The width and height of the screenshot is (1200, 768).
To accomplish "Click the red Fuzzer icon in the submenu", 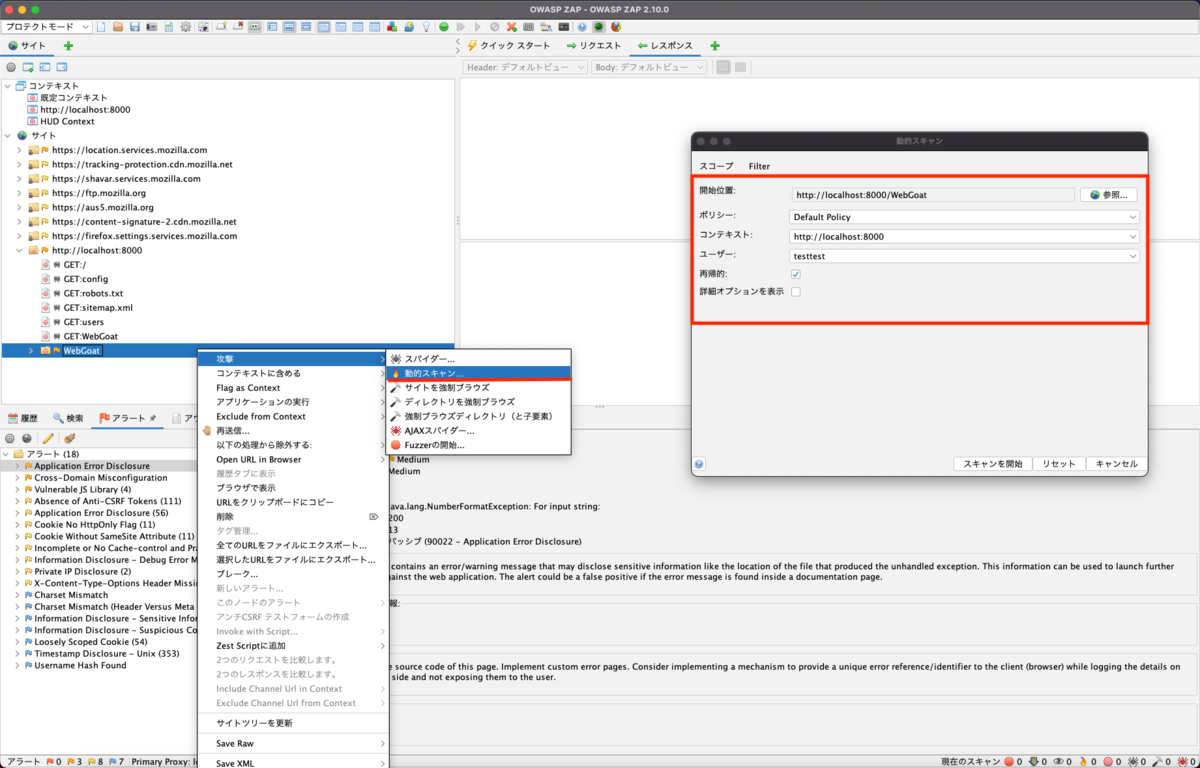I will pyautogui.click(x=396, y=445).
